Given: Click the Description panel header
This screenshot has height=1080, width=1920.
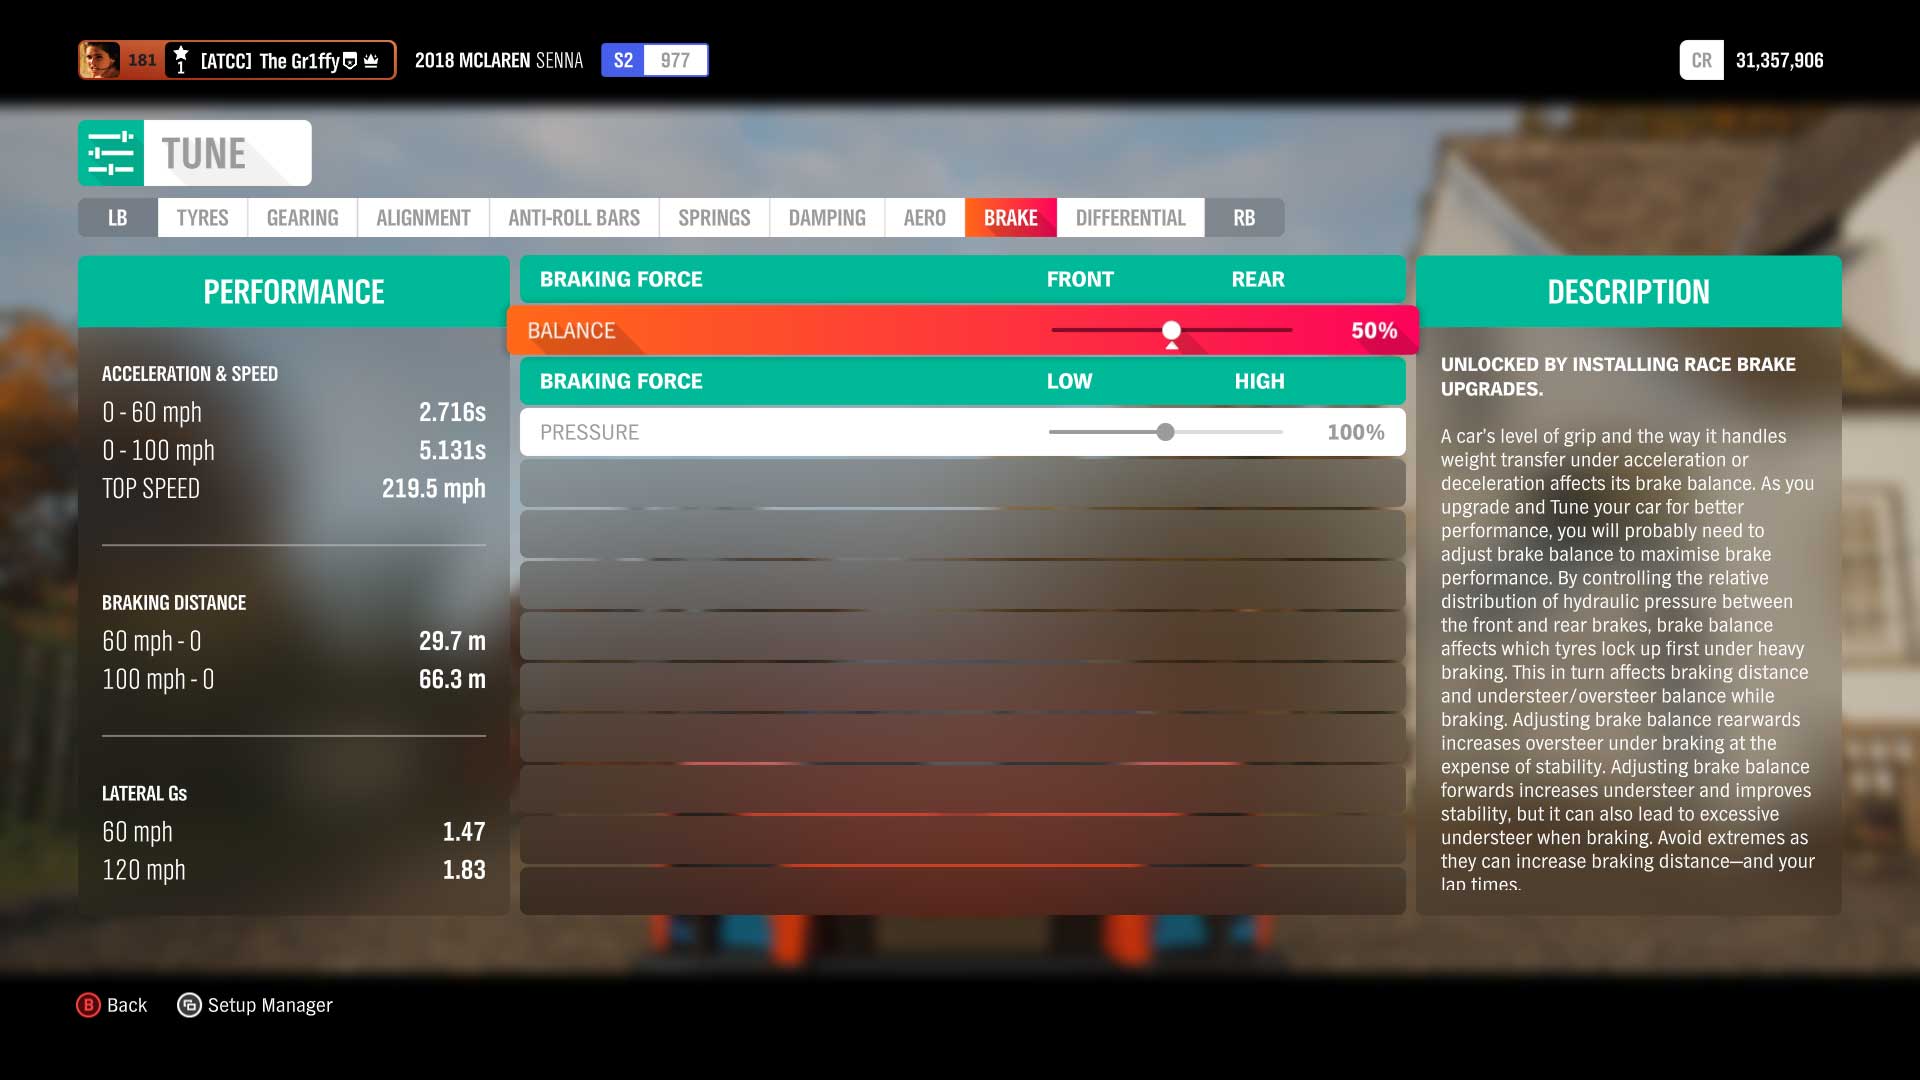Looking at the screenshot, I should (x=1628, y=291).
